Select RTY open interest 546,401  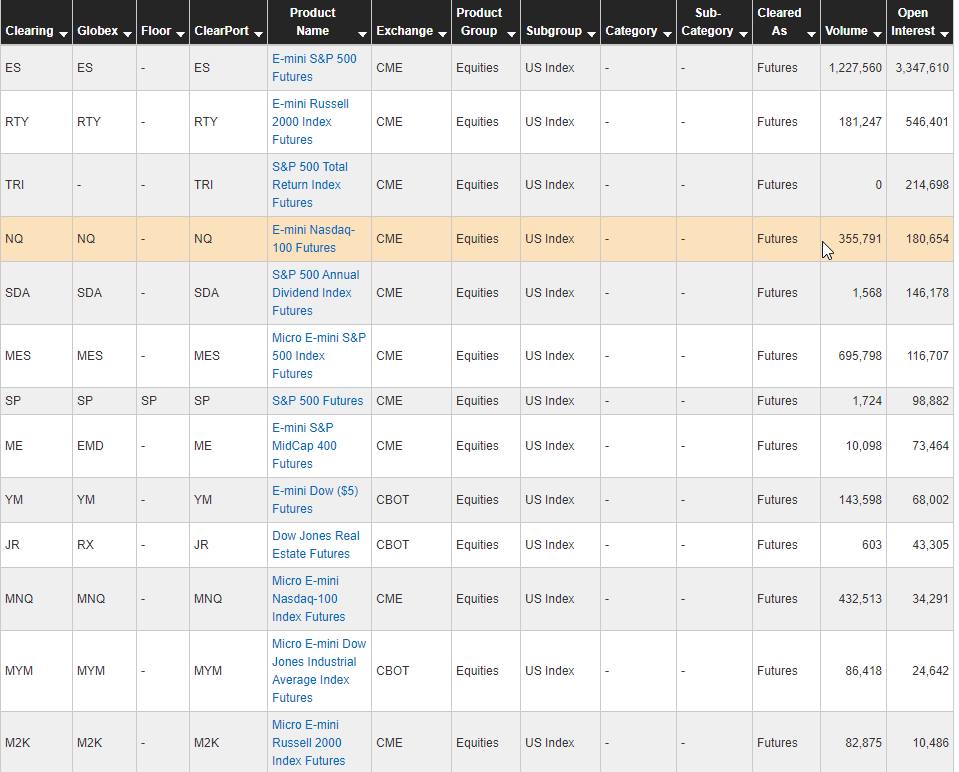click(x=927, y=122)
